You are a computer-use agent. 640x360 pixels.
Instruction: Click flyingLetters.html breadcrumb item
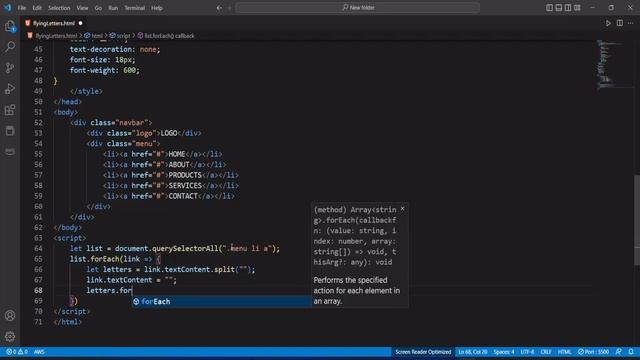(x=56, y=36)
